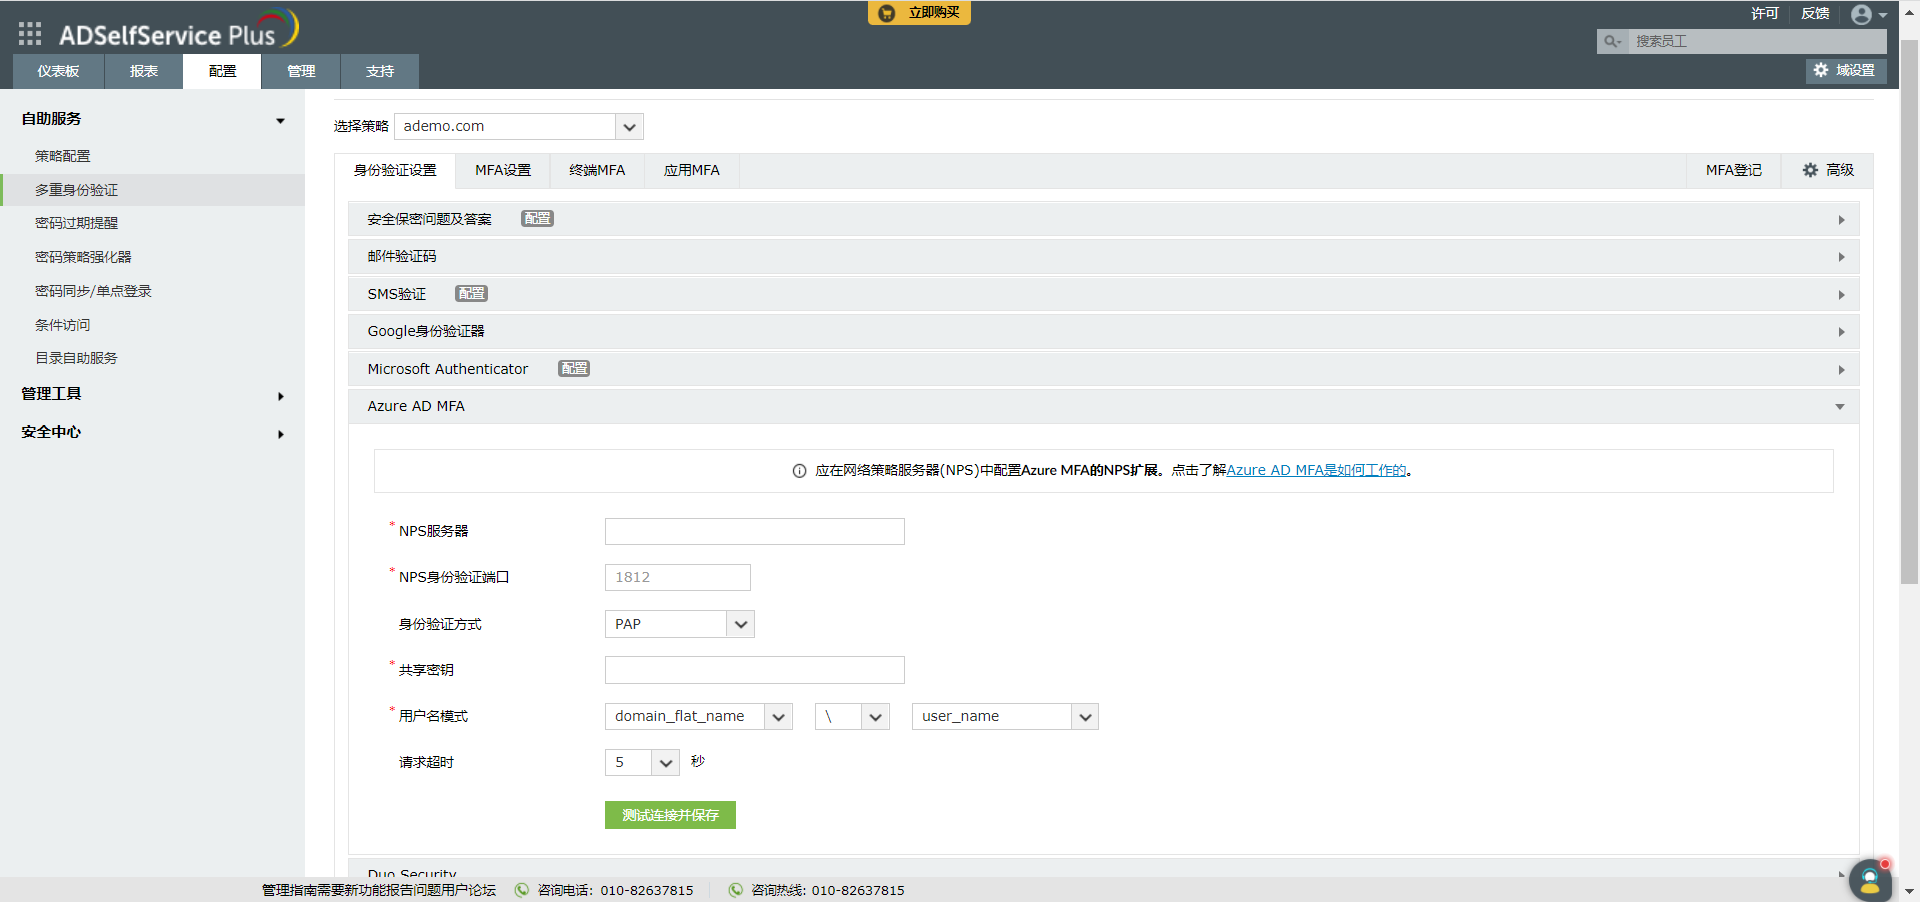Open the 选择策略 ademo.com dropdown
This screenshot has height=902, width=1920.
(629, 127)
